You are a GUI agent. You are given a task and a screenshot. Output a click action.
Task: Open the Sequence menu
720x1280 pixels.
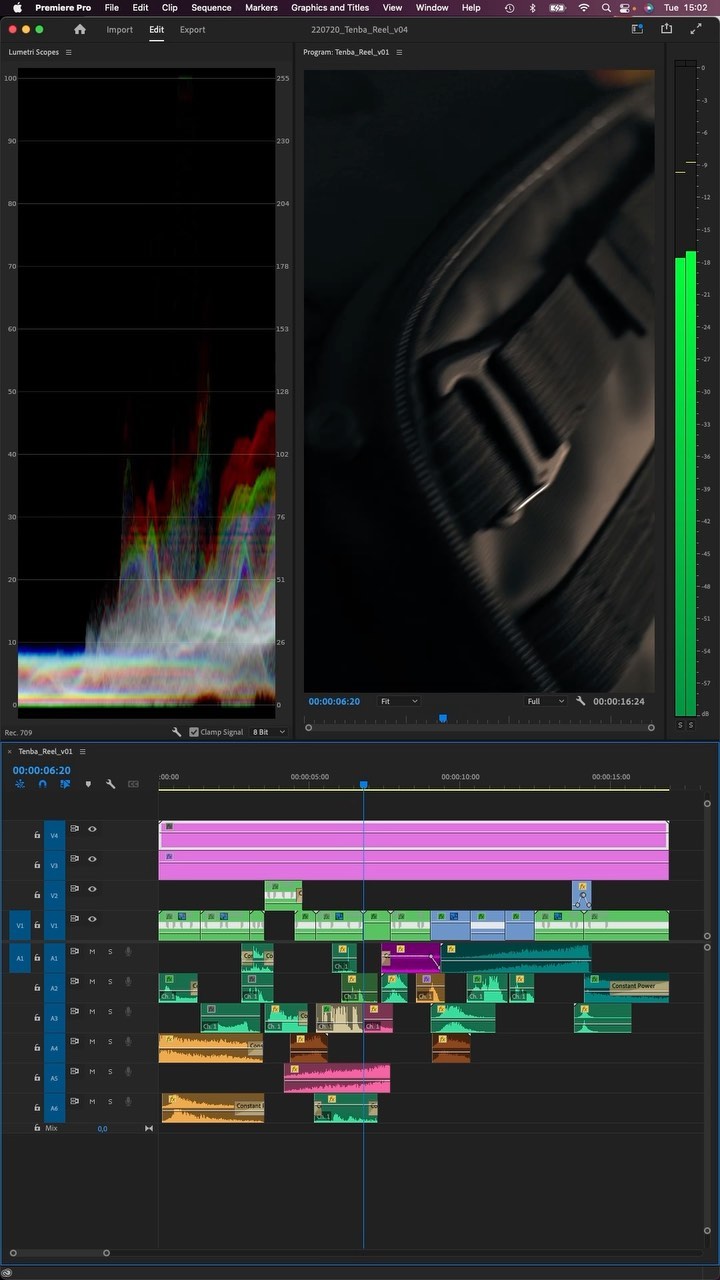point(211,7)
